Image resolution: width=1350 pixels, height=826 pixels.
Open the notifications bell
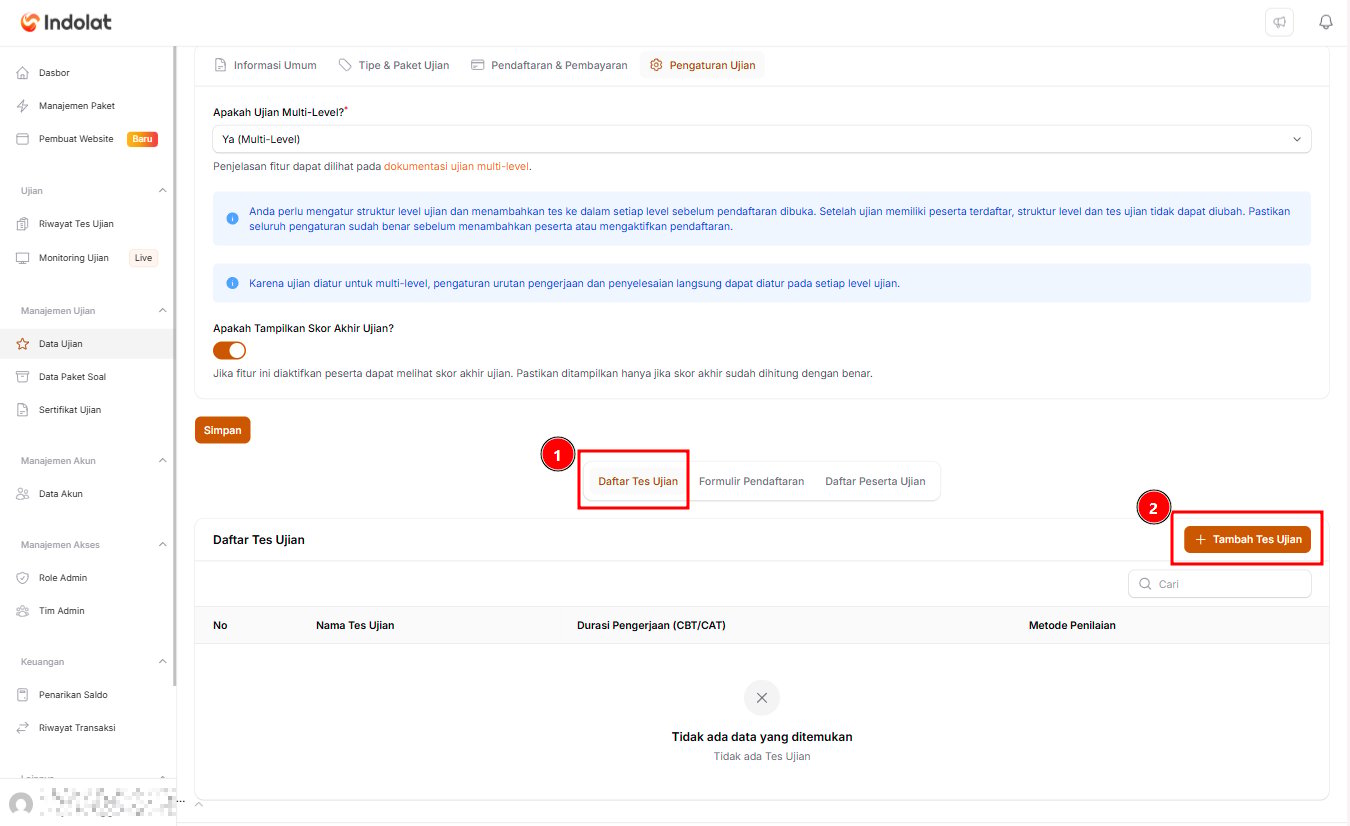click(1326, 22)
